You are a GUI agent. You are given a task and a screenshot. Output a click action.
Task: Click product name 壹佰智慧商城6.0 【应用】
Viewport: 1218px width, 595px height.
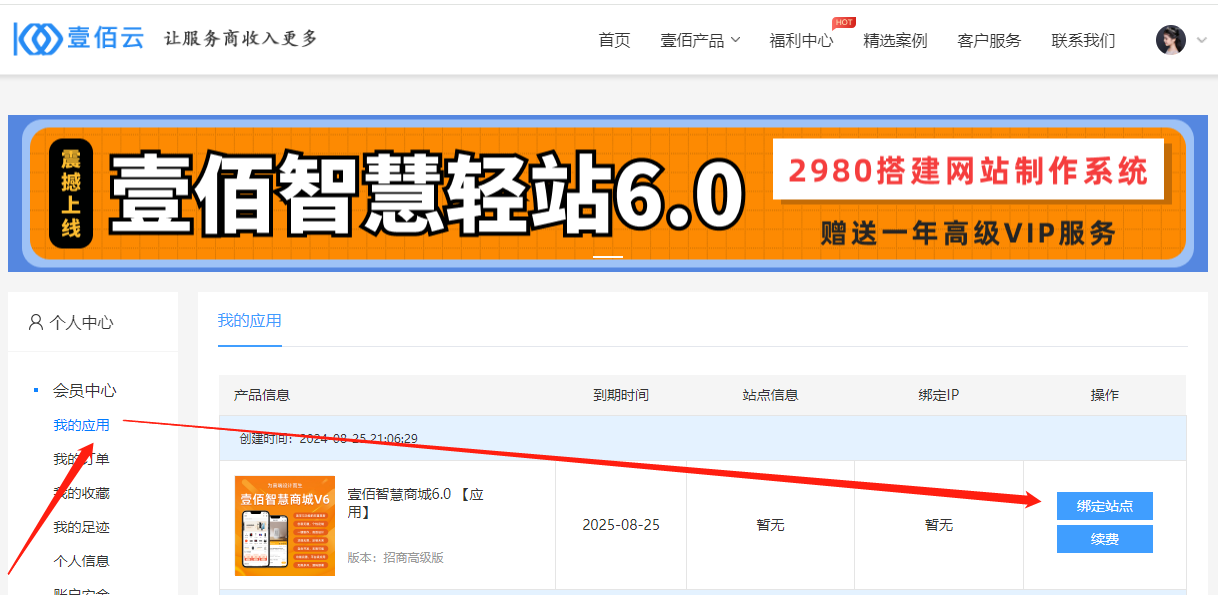(x=415, y=503)
